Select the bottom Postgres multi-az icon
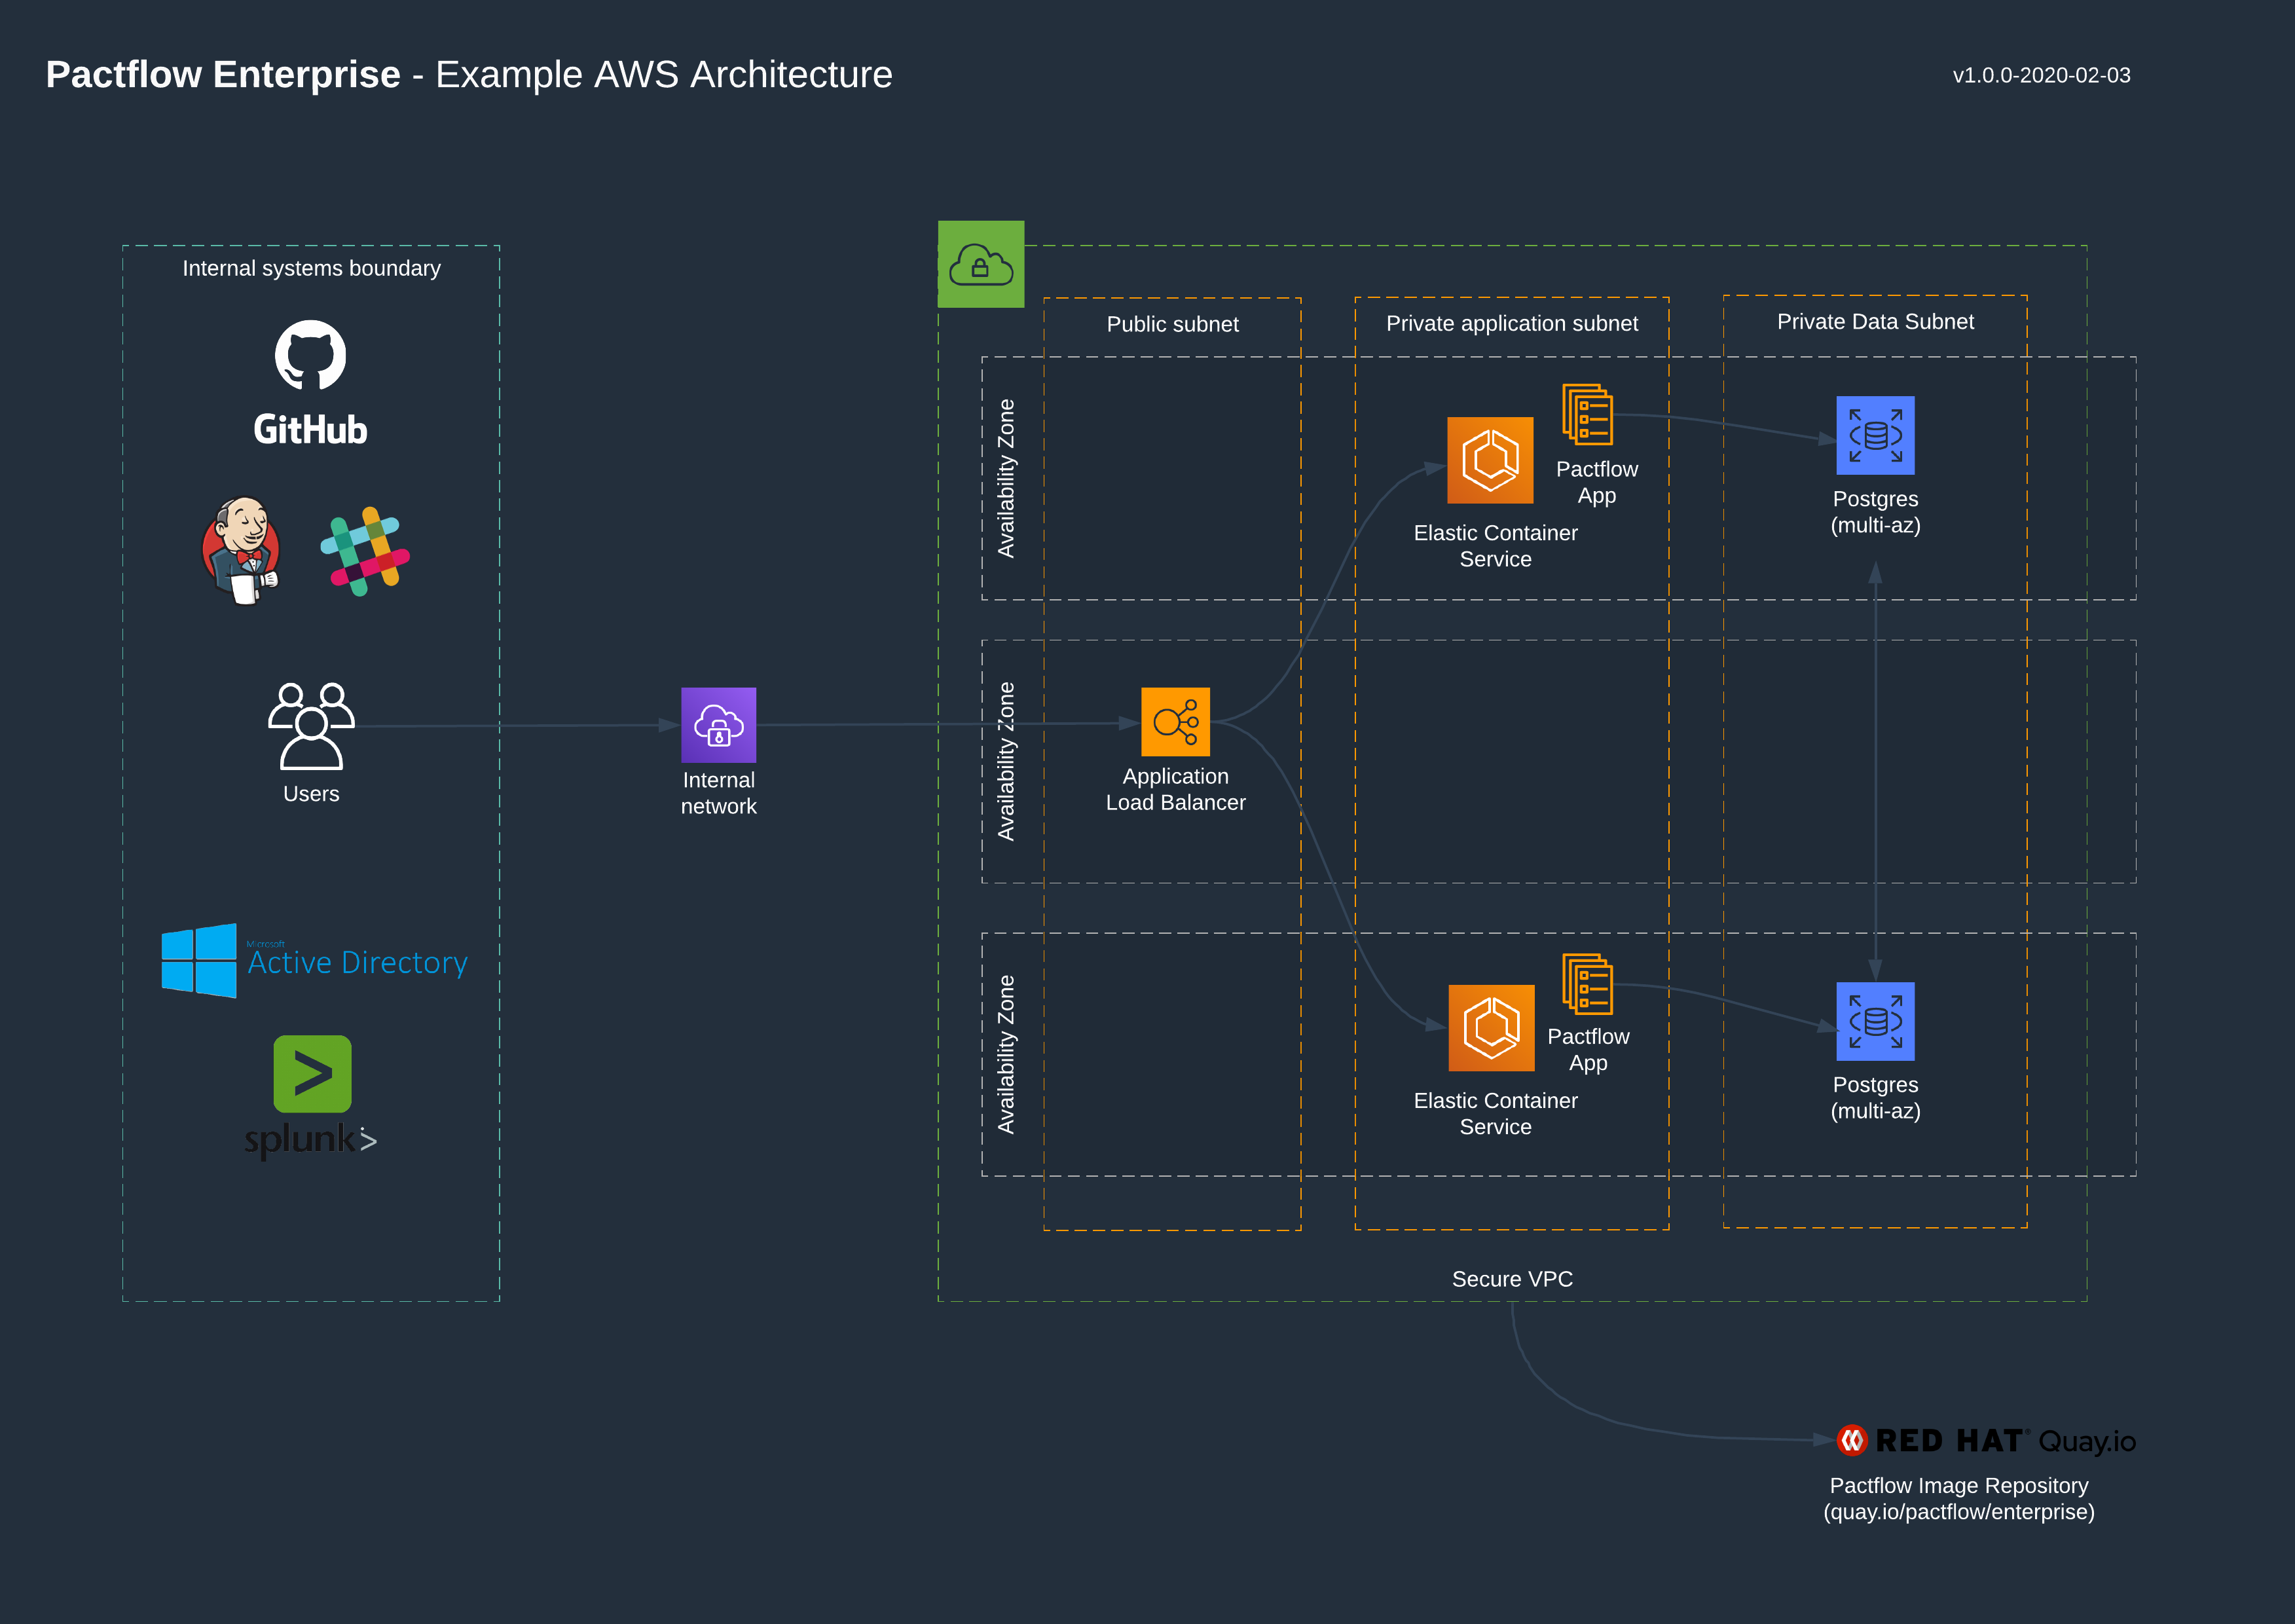 (x=1875, y=1022)
